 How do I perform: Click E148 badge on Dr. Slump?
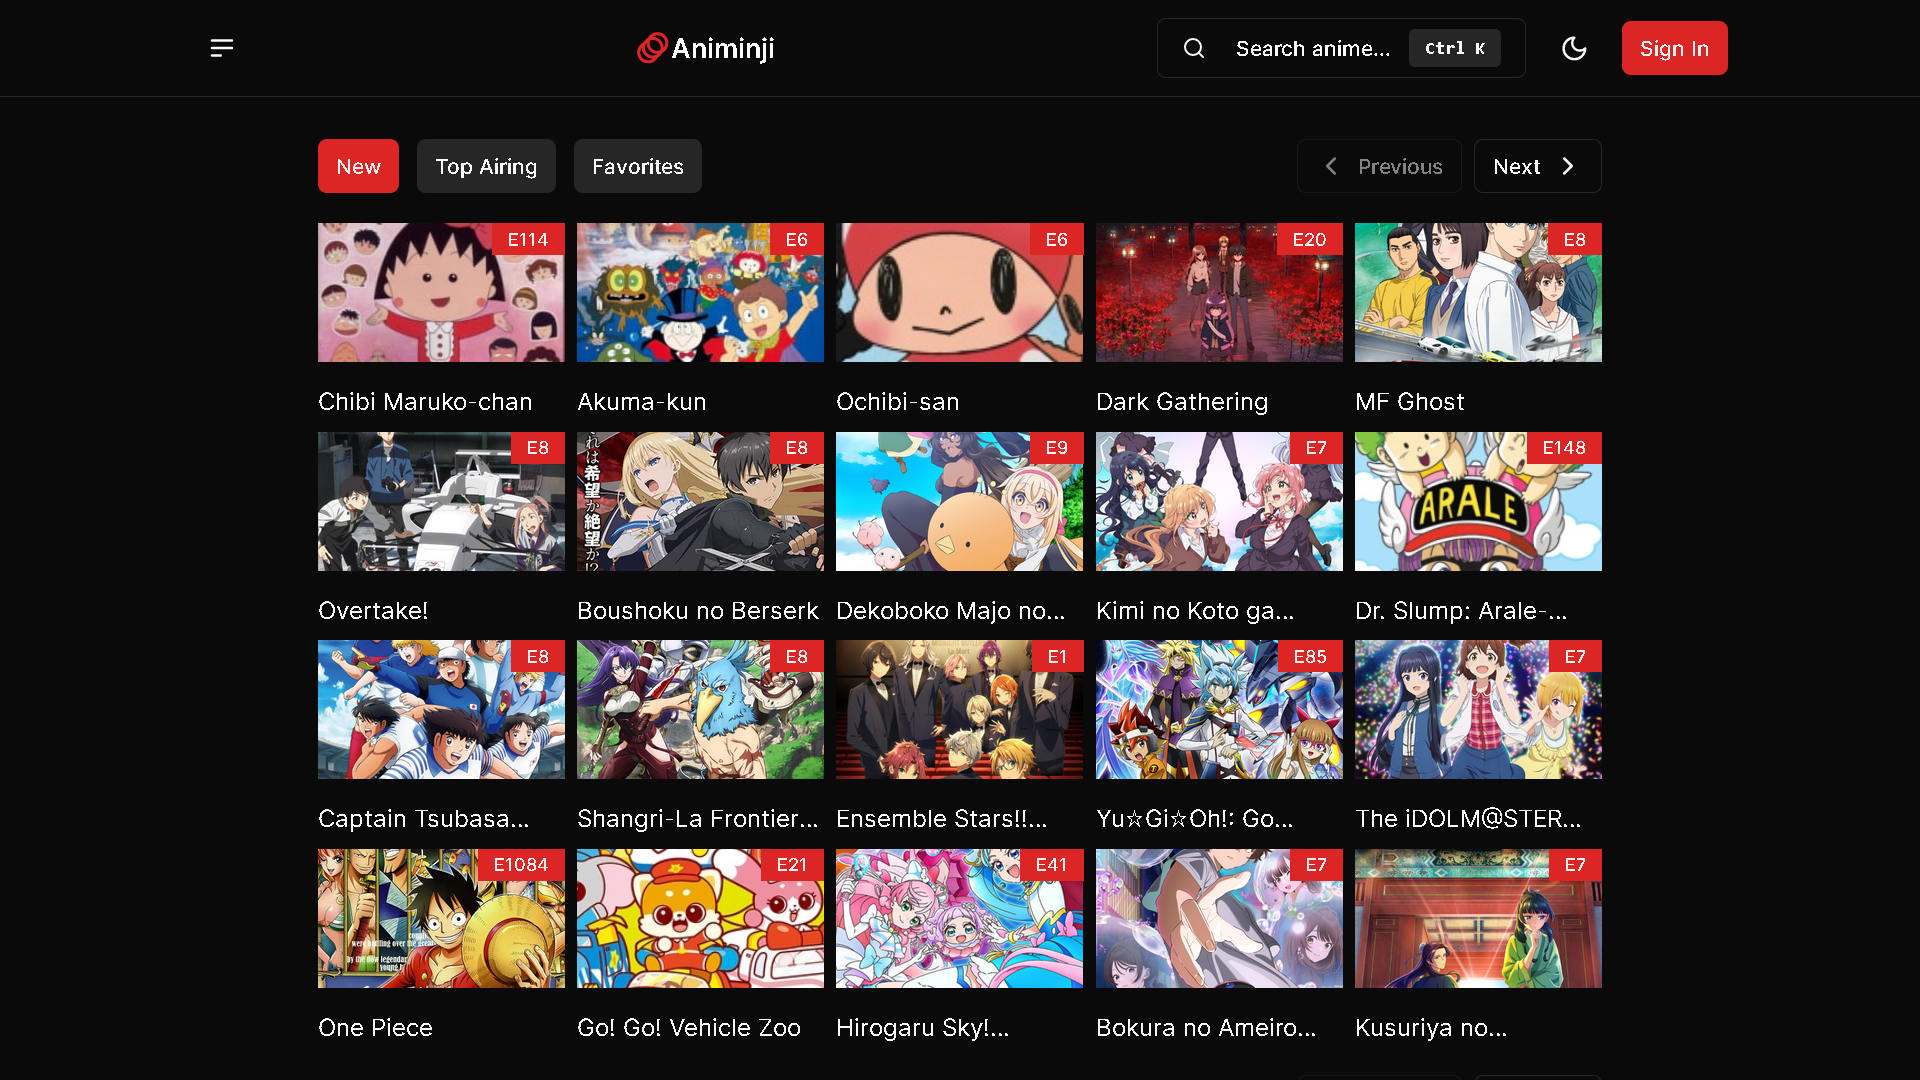[x=1563, y=448]
